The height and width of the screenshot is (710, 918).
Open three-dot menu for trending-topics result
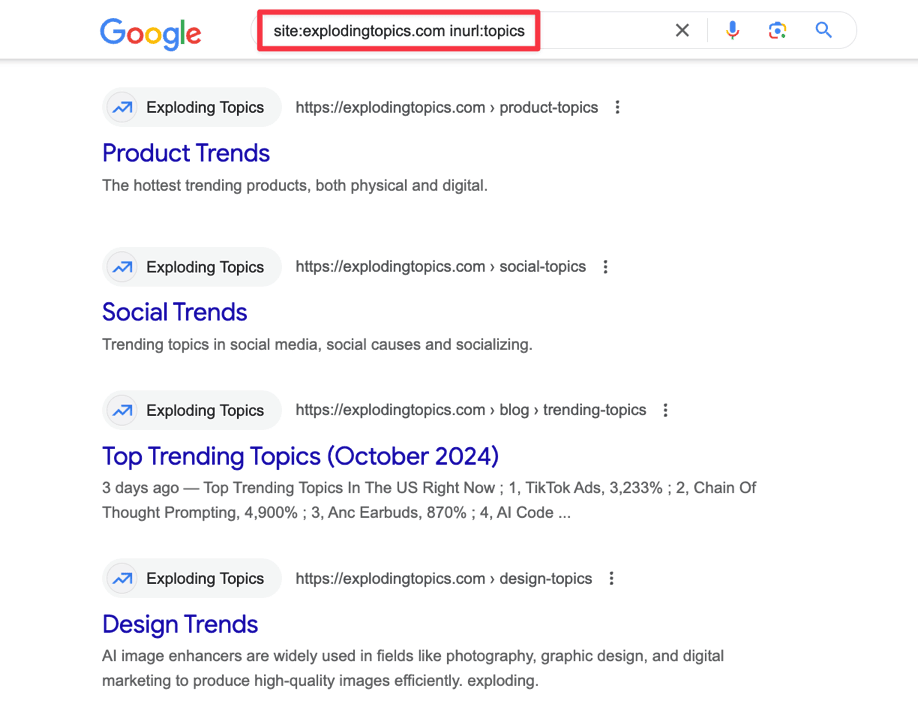pyautogui.click(x=665, y=410)
